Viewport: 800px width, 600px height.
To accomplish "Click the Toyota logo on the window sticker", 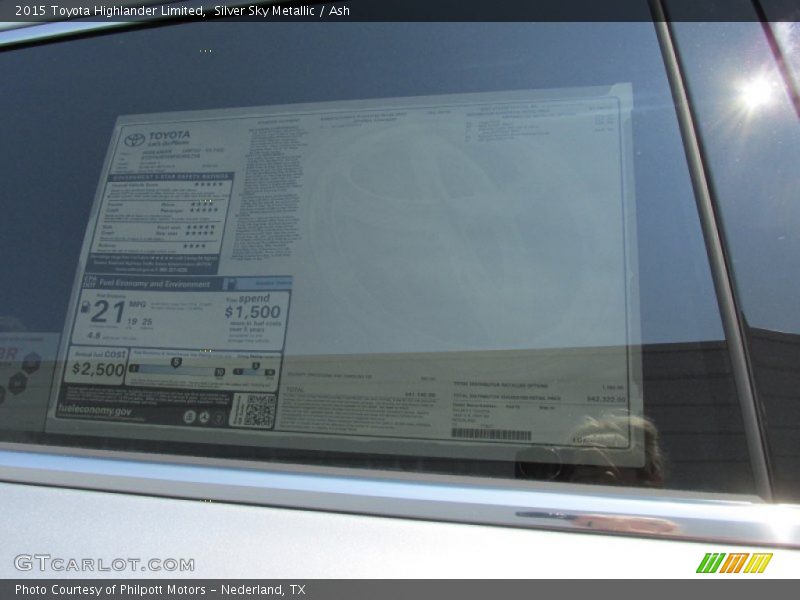I will point(134,140).
